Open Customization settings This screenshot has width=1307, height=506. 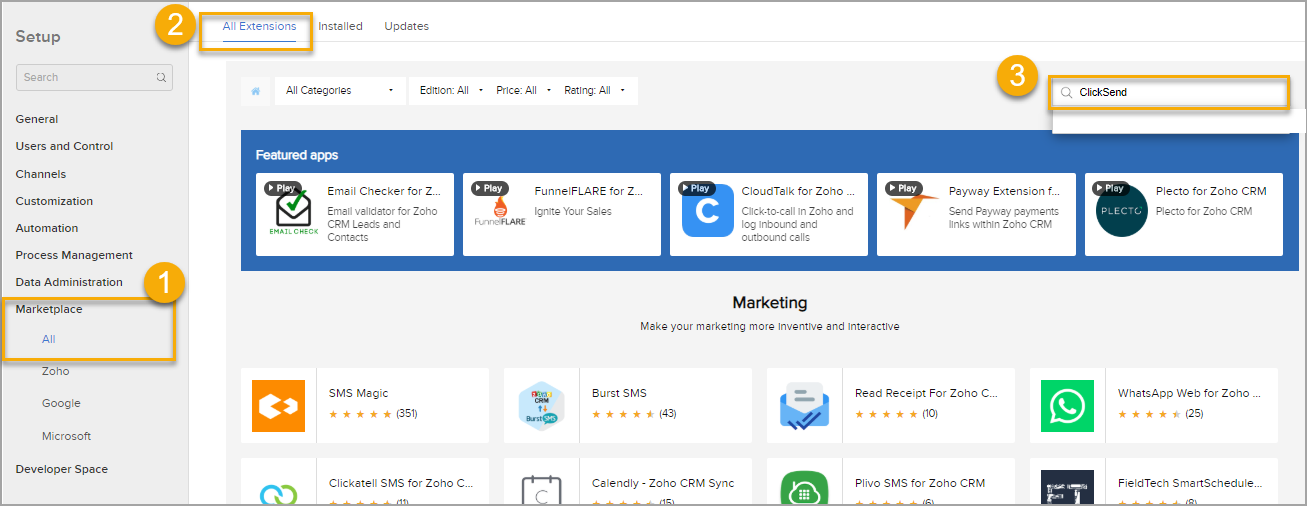click(x=54, y=201)
